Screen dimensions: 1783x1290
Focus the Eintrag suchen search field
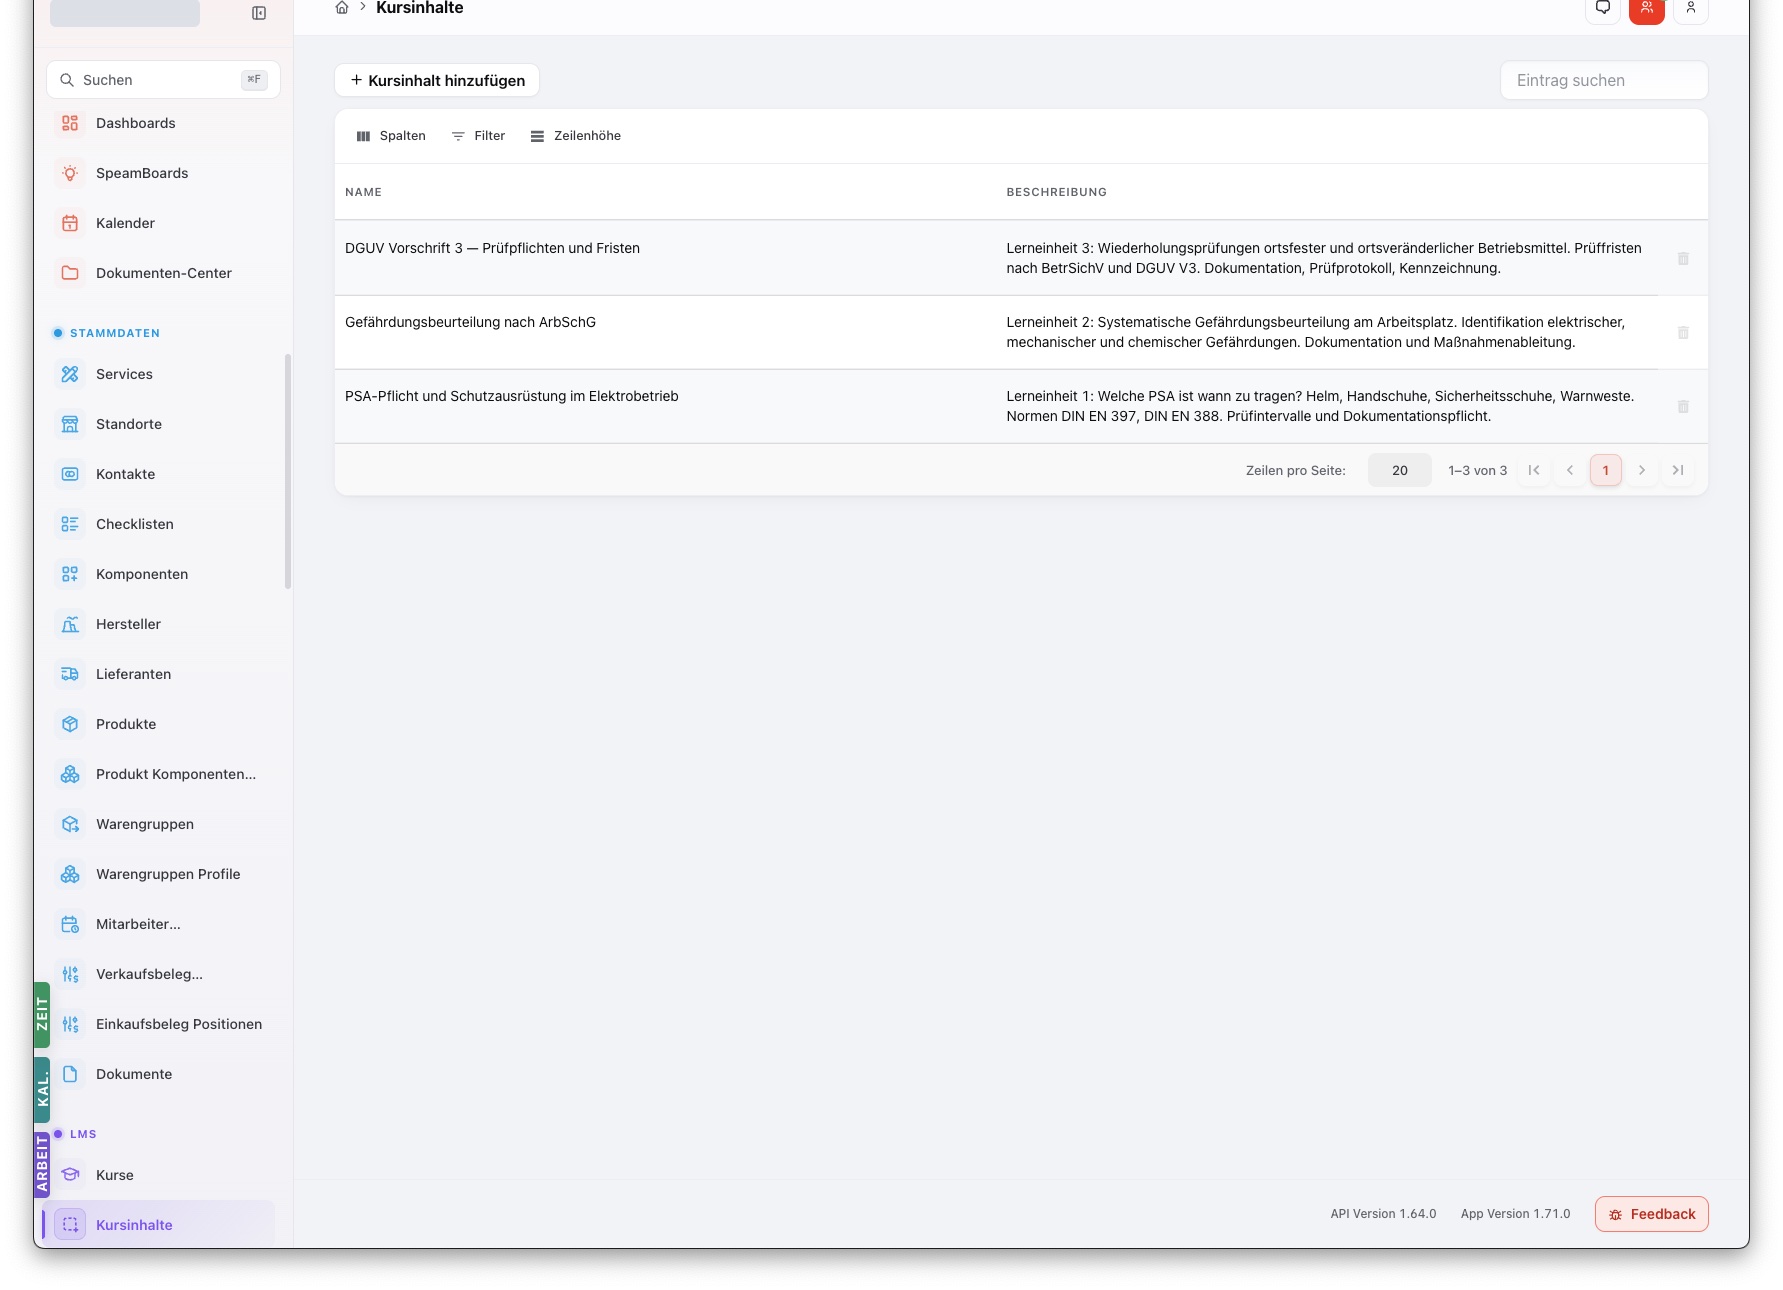click(x=1604, y=80)
